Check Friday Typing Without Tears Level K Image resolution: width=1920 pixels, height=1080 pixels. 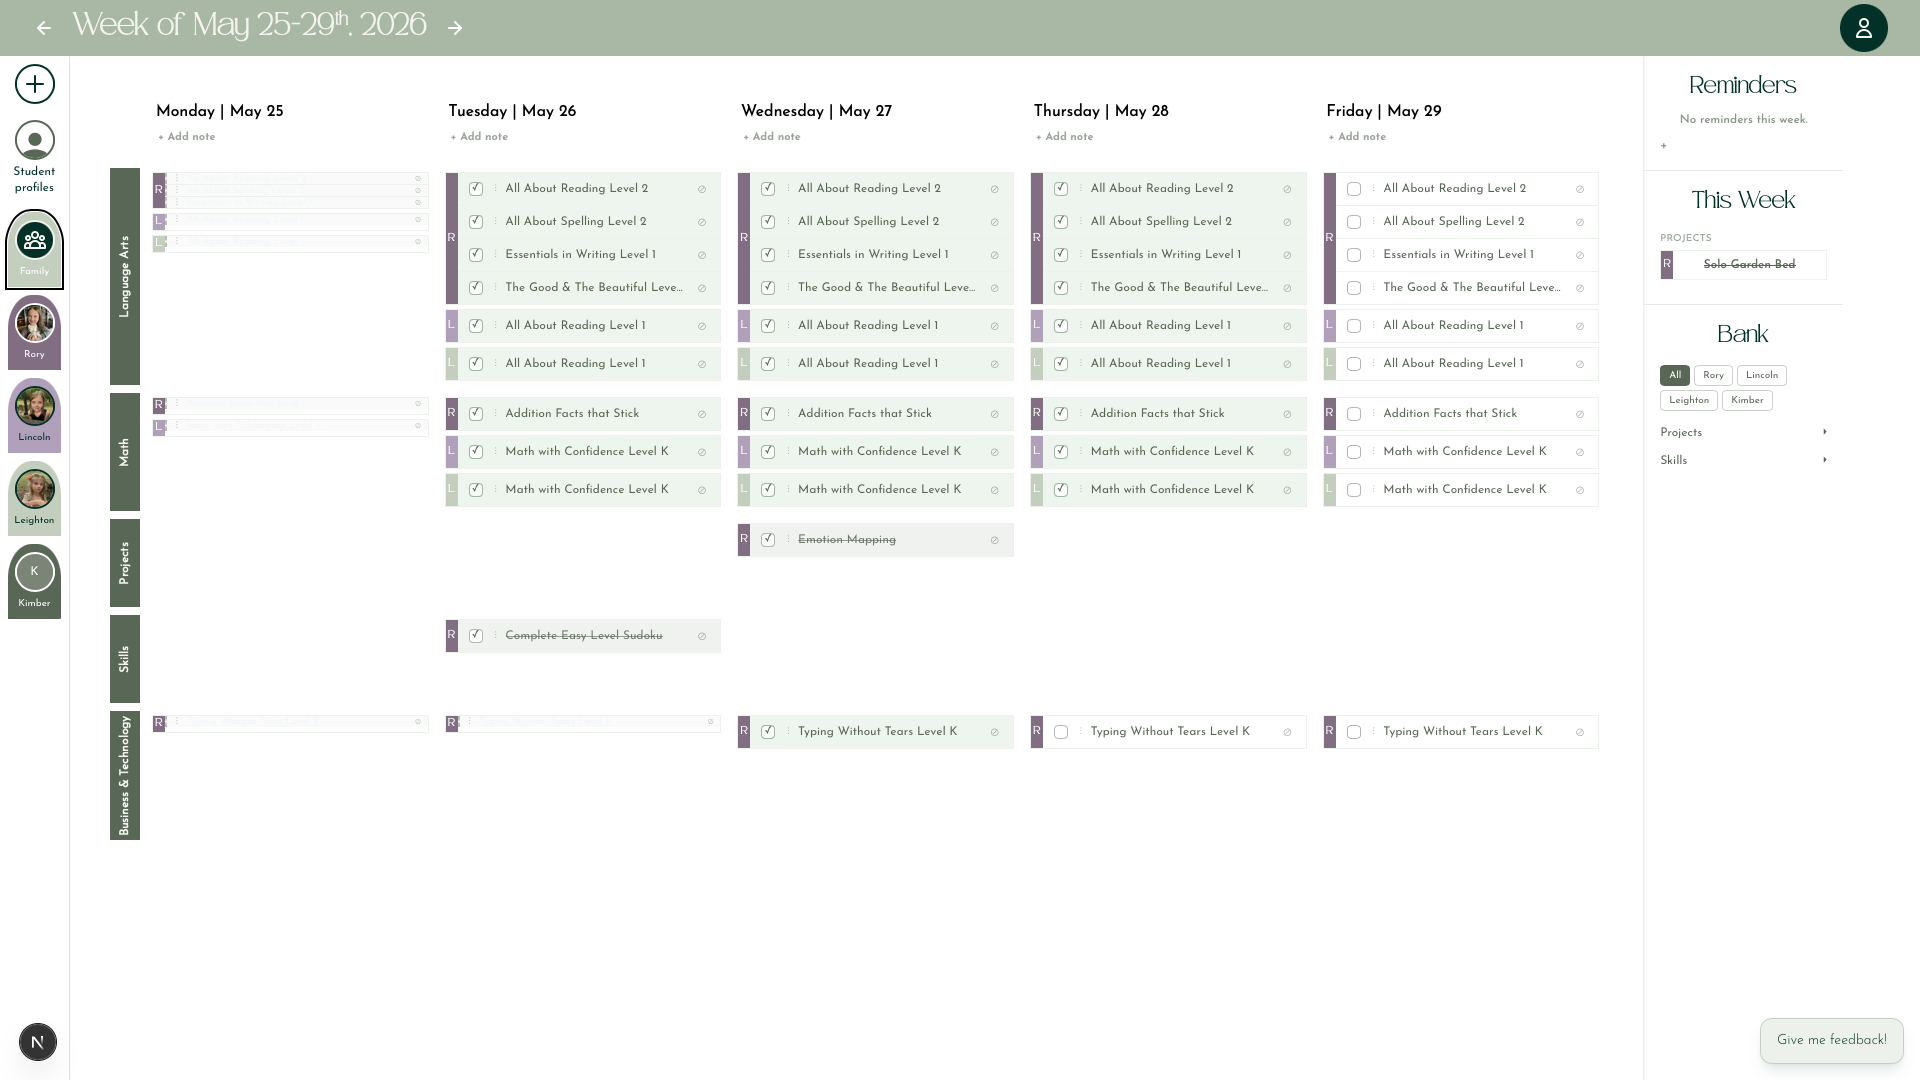[1354, 732]
